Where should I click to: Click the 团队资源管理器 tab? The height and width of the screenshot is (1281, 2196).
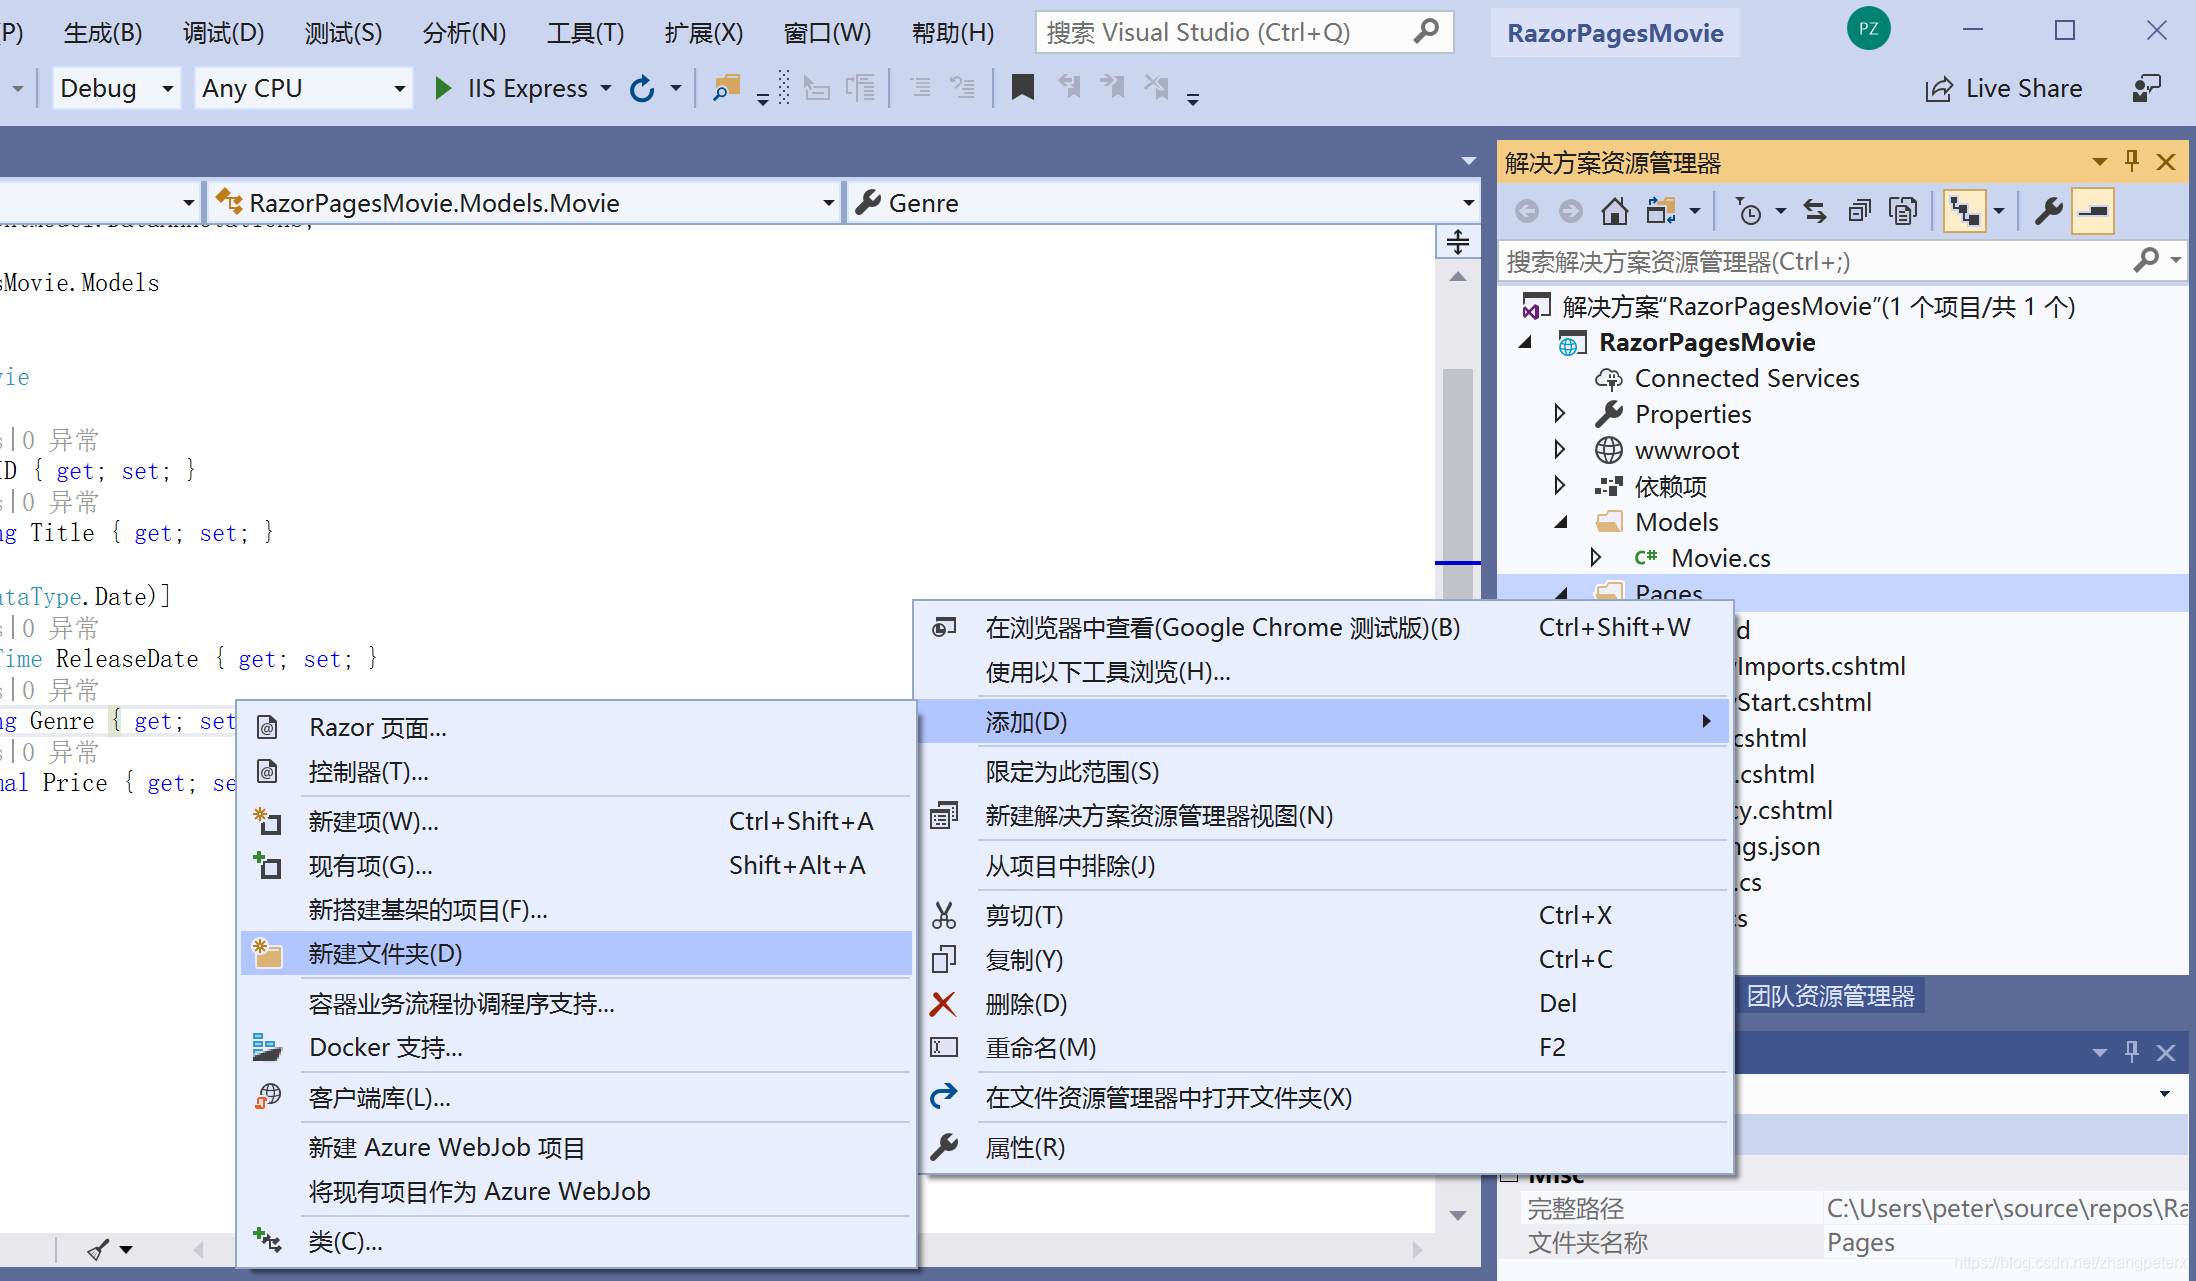1830,996
